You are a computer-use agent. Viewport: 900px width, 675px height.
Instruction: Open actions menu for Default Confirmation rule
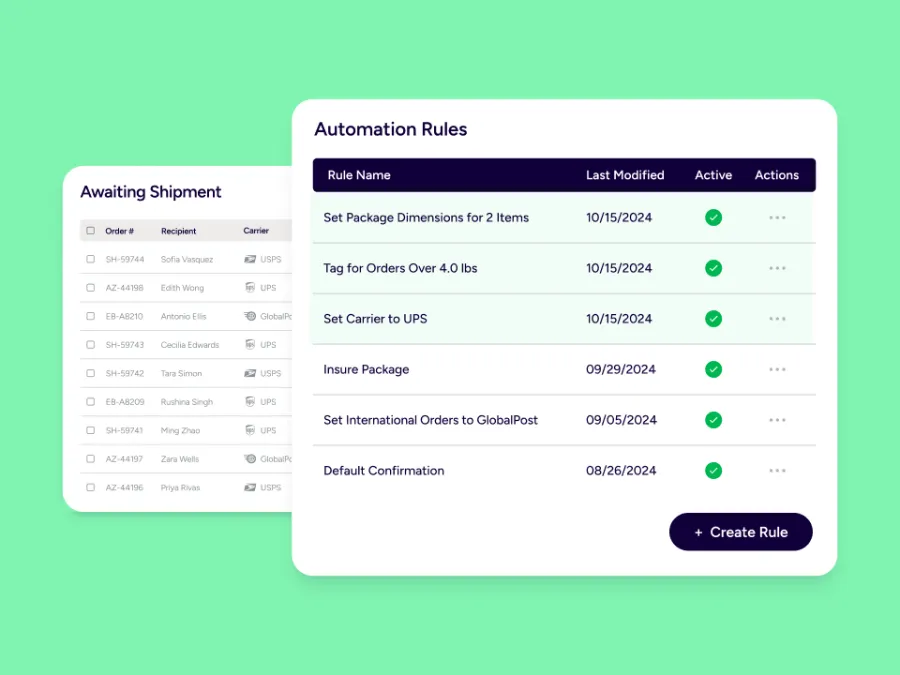point(777,471)
